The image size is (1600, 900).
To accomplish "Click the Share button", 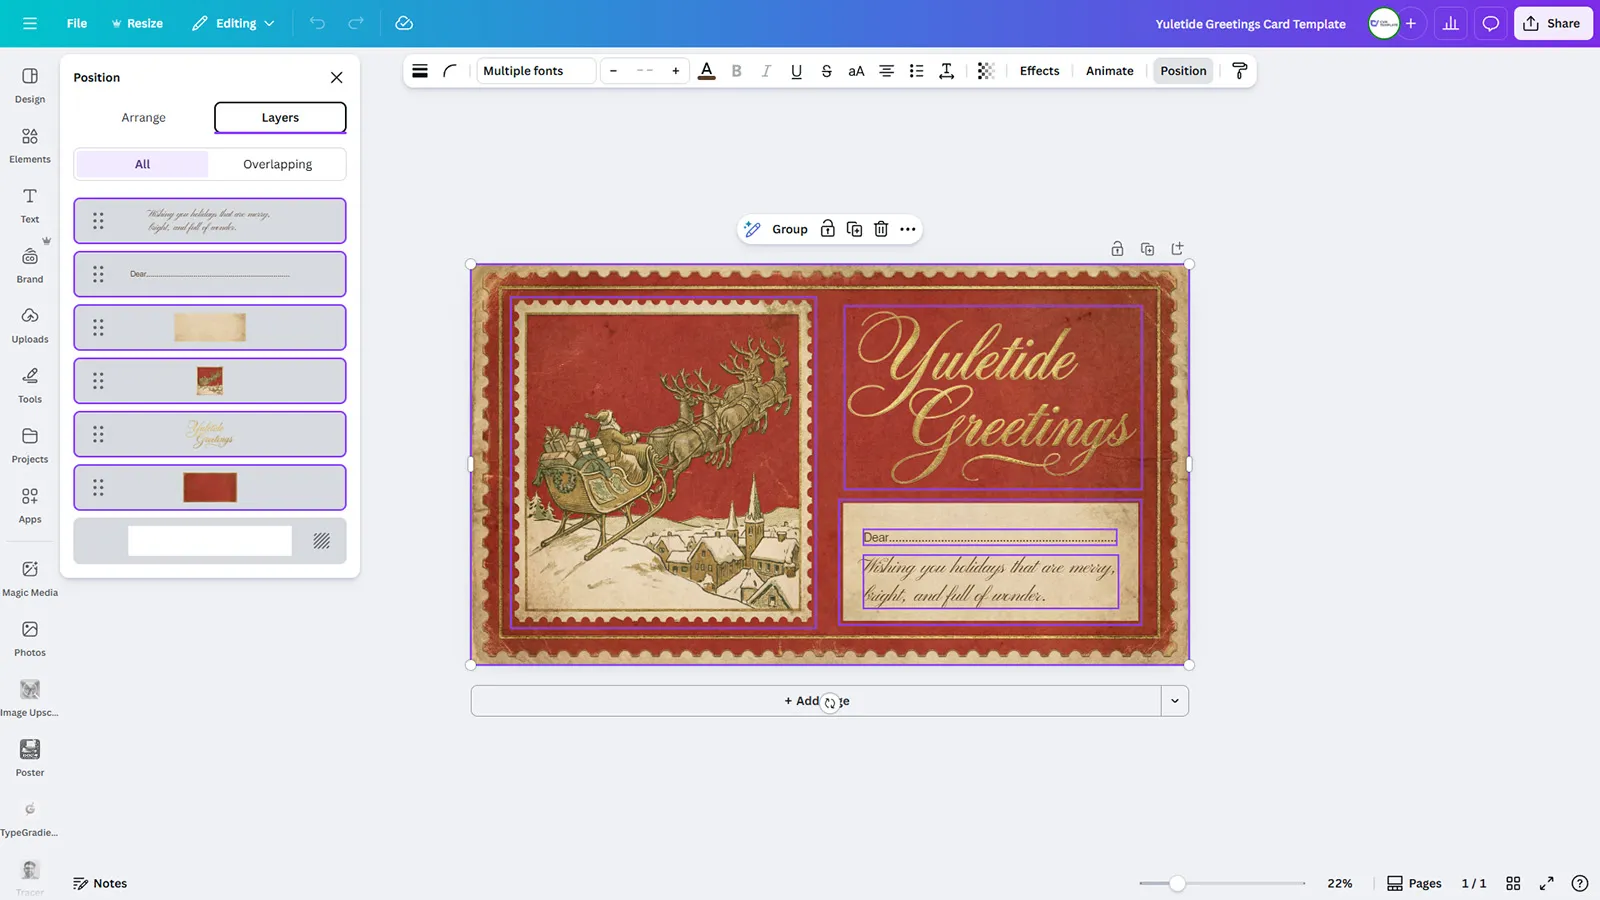I will click(x=1552, y=22).
